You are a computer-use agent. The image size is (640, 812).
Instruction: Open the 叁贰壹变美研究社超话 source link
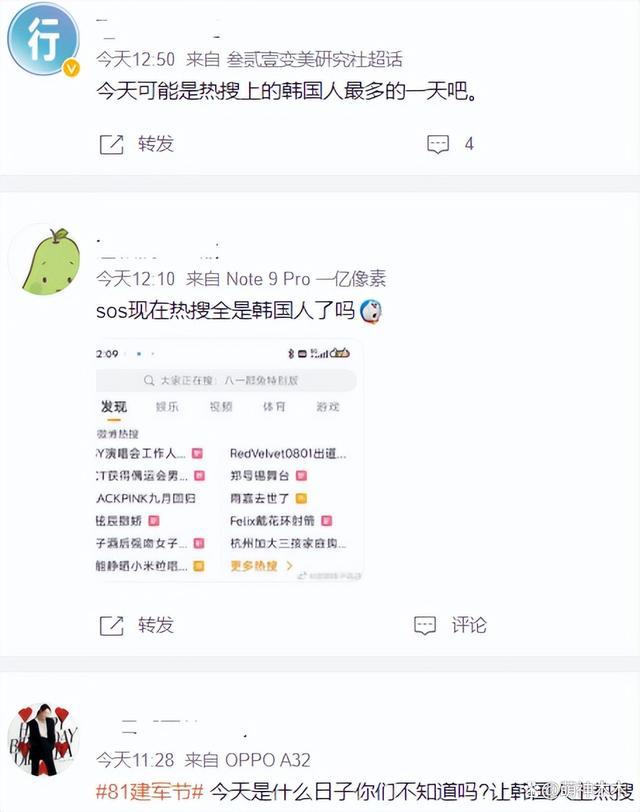pos(314,60)
